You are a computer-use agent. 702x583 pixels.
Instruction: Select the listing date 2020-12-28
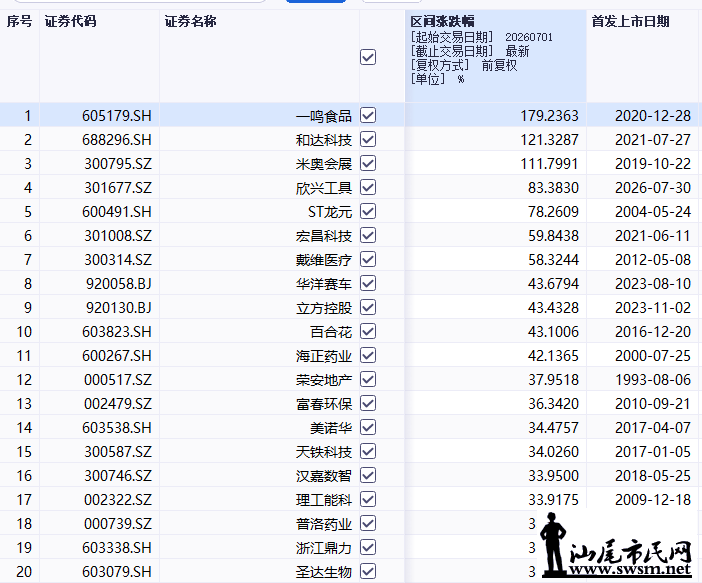pyautogui.click(x=653, y=116)
